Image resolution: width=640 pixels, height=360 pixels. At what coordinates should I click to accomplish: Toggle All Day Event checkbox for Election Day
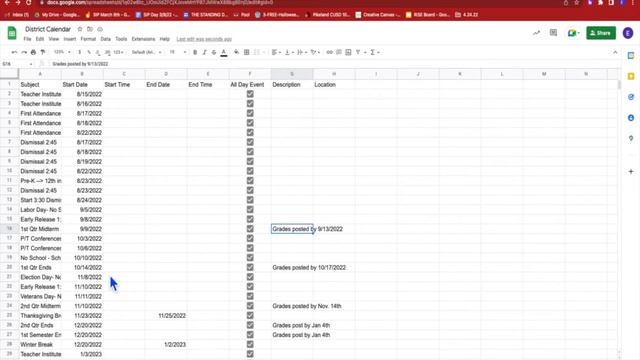pos(250,277)
